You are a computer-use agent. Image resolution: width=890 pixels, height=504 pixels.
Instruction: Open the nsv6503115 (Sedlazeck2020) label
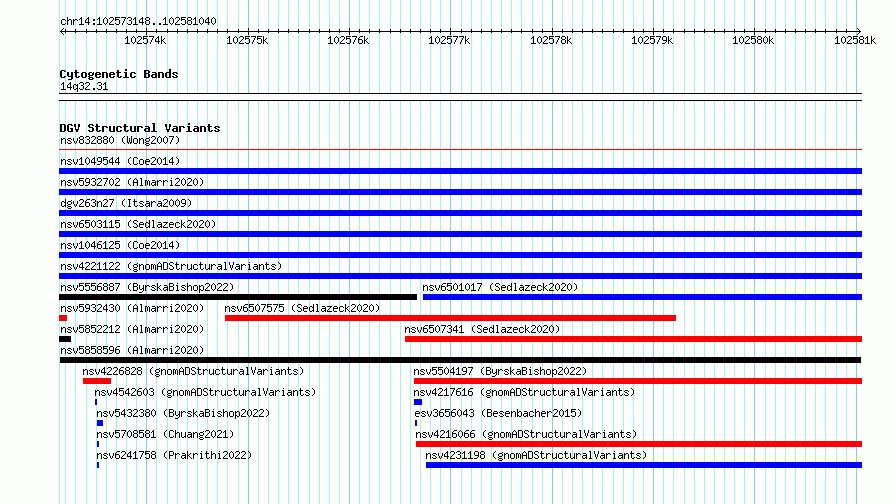138,224
